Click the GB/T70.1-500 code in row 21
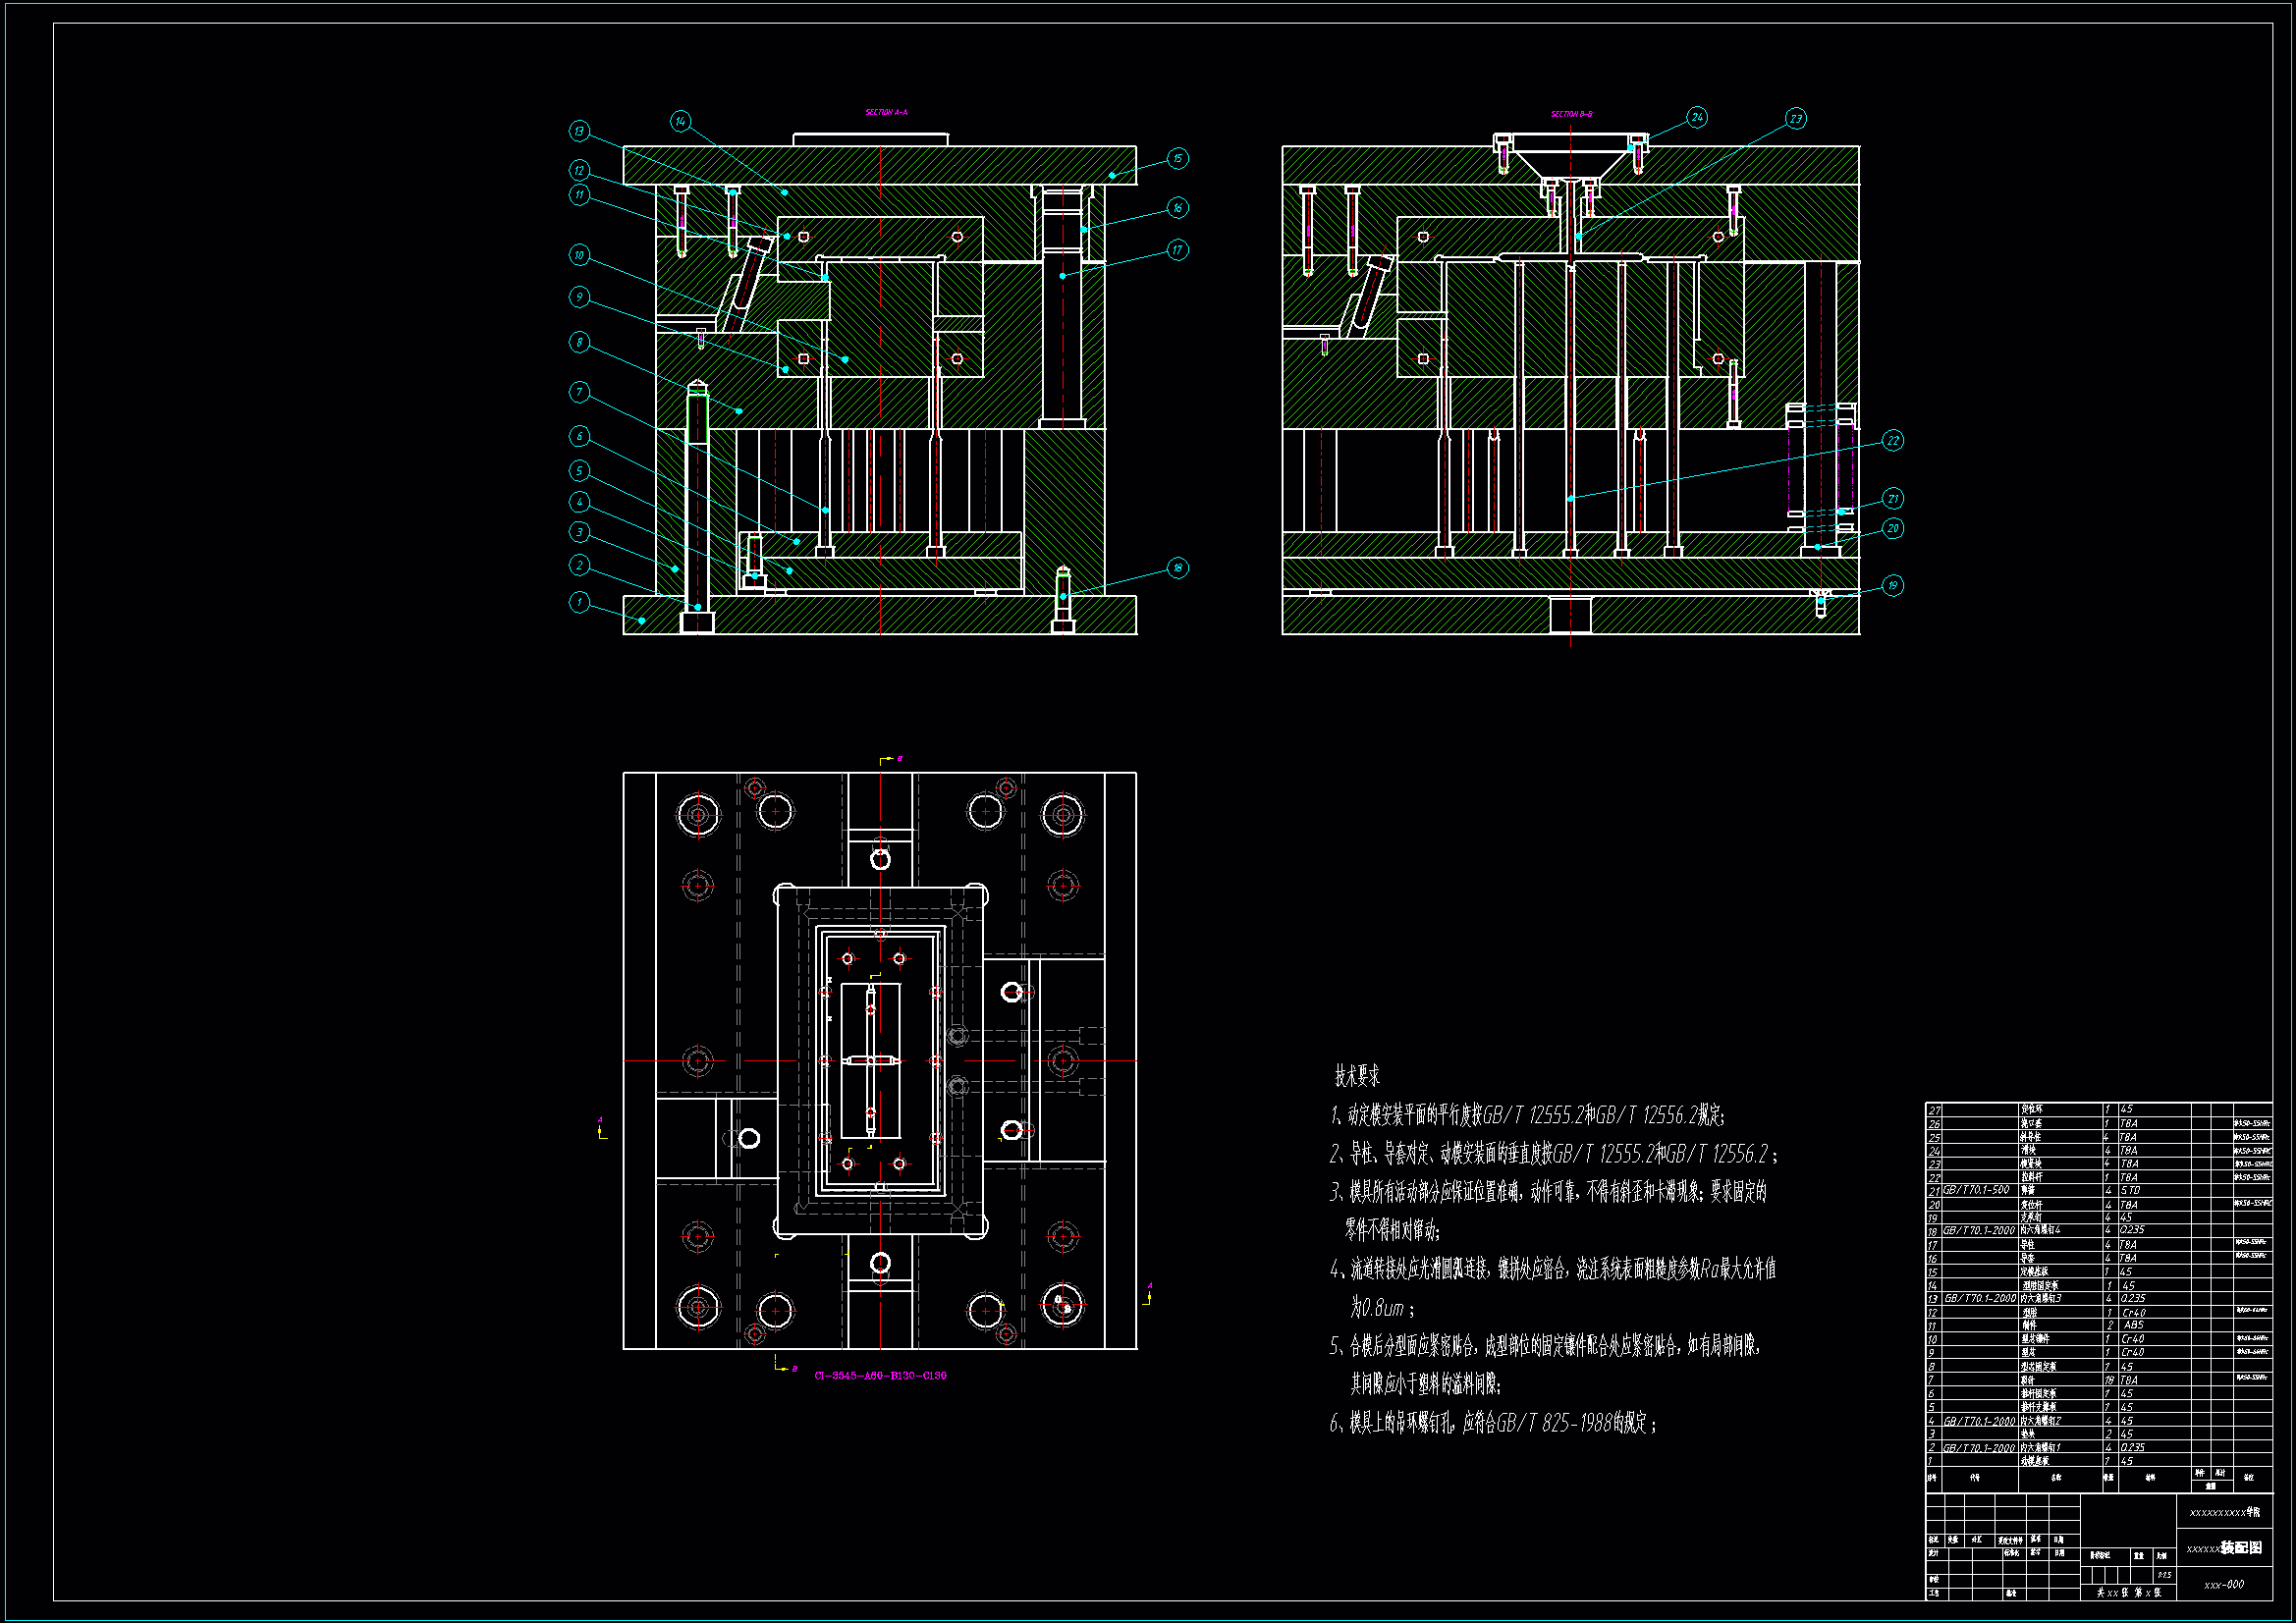Viewport: 2296px width, 1623px height. tap(1976, 1190)
